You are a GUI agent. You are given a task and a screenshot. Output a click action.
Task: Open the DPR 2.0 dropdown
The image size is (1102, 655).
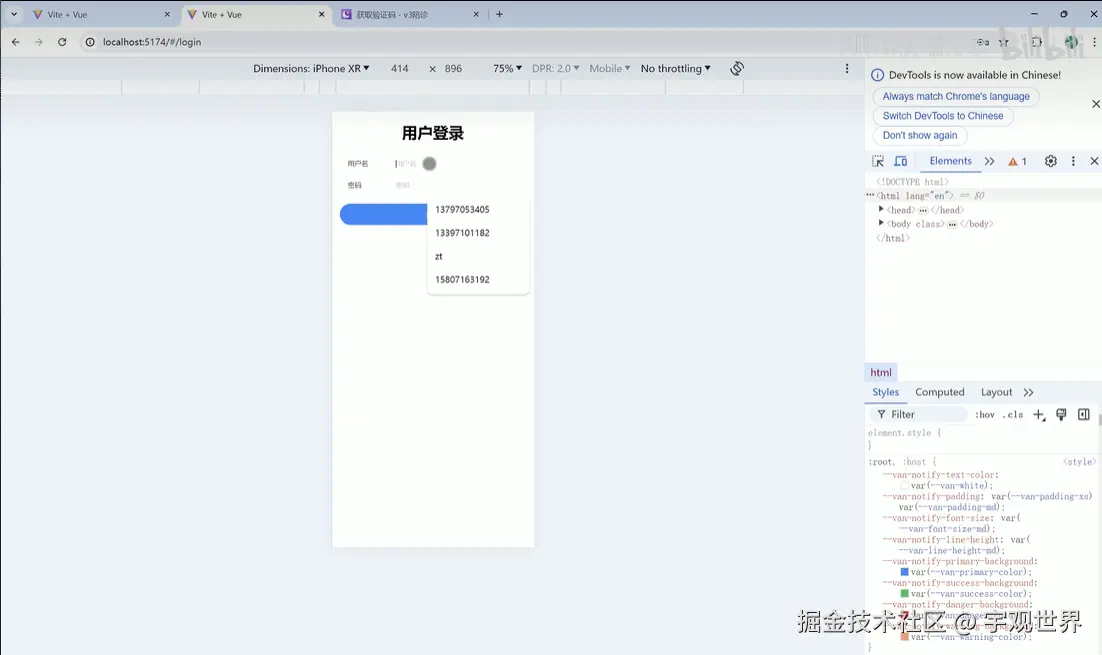click(555, 68)
